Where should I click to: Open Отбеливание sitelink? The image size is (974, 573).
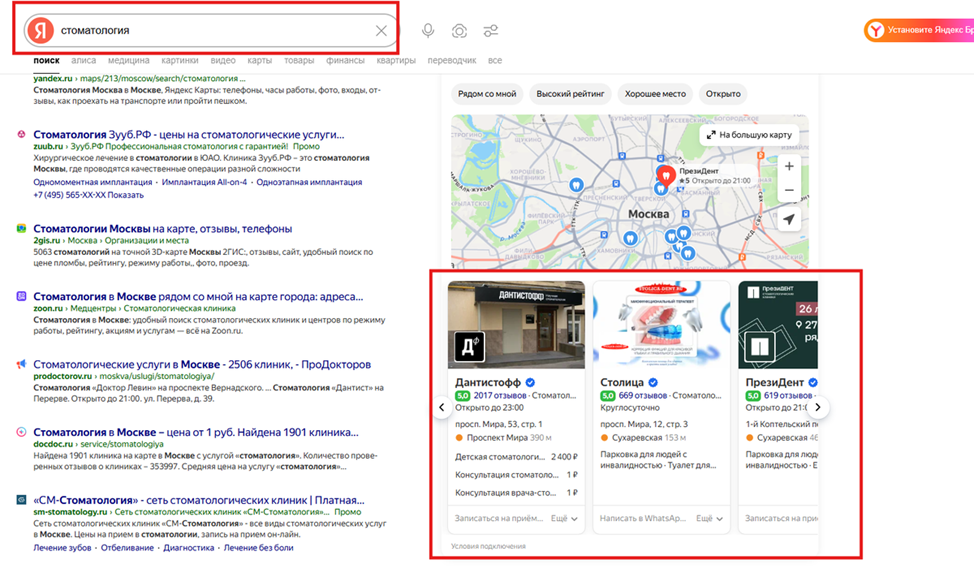click(x=127, y=548)
